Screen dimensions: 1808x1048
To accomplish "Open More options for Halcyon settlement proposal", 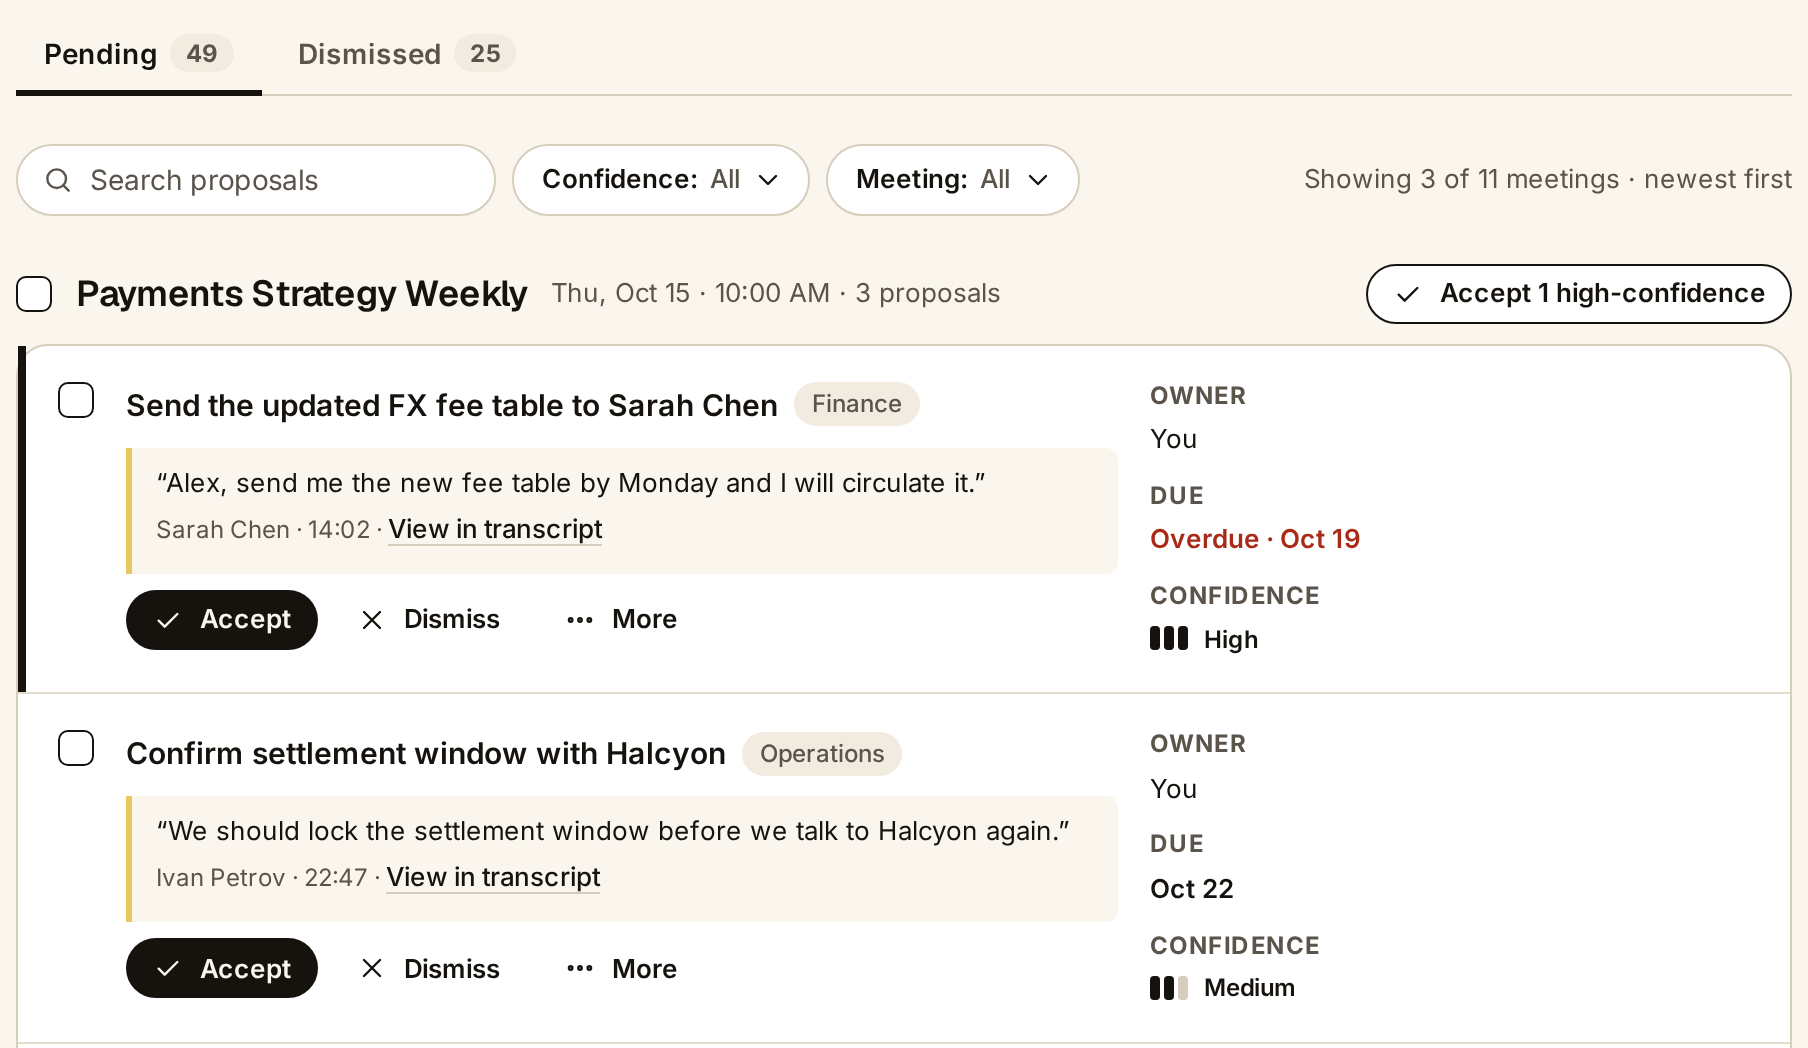I will point(622,969).
